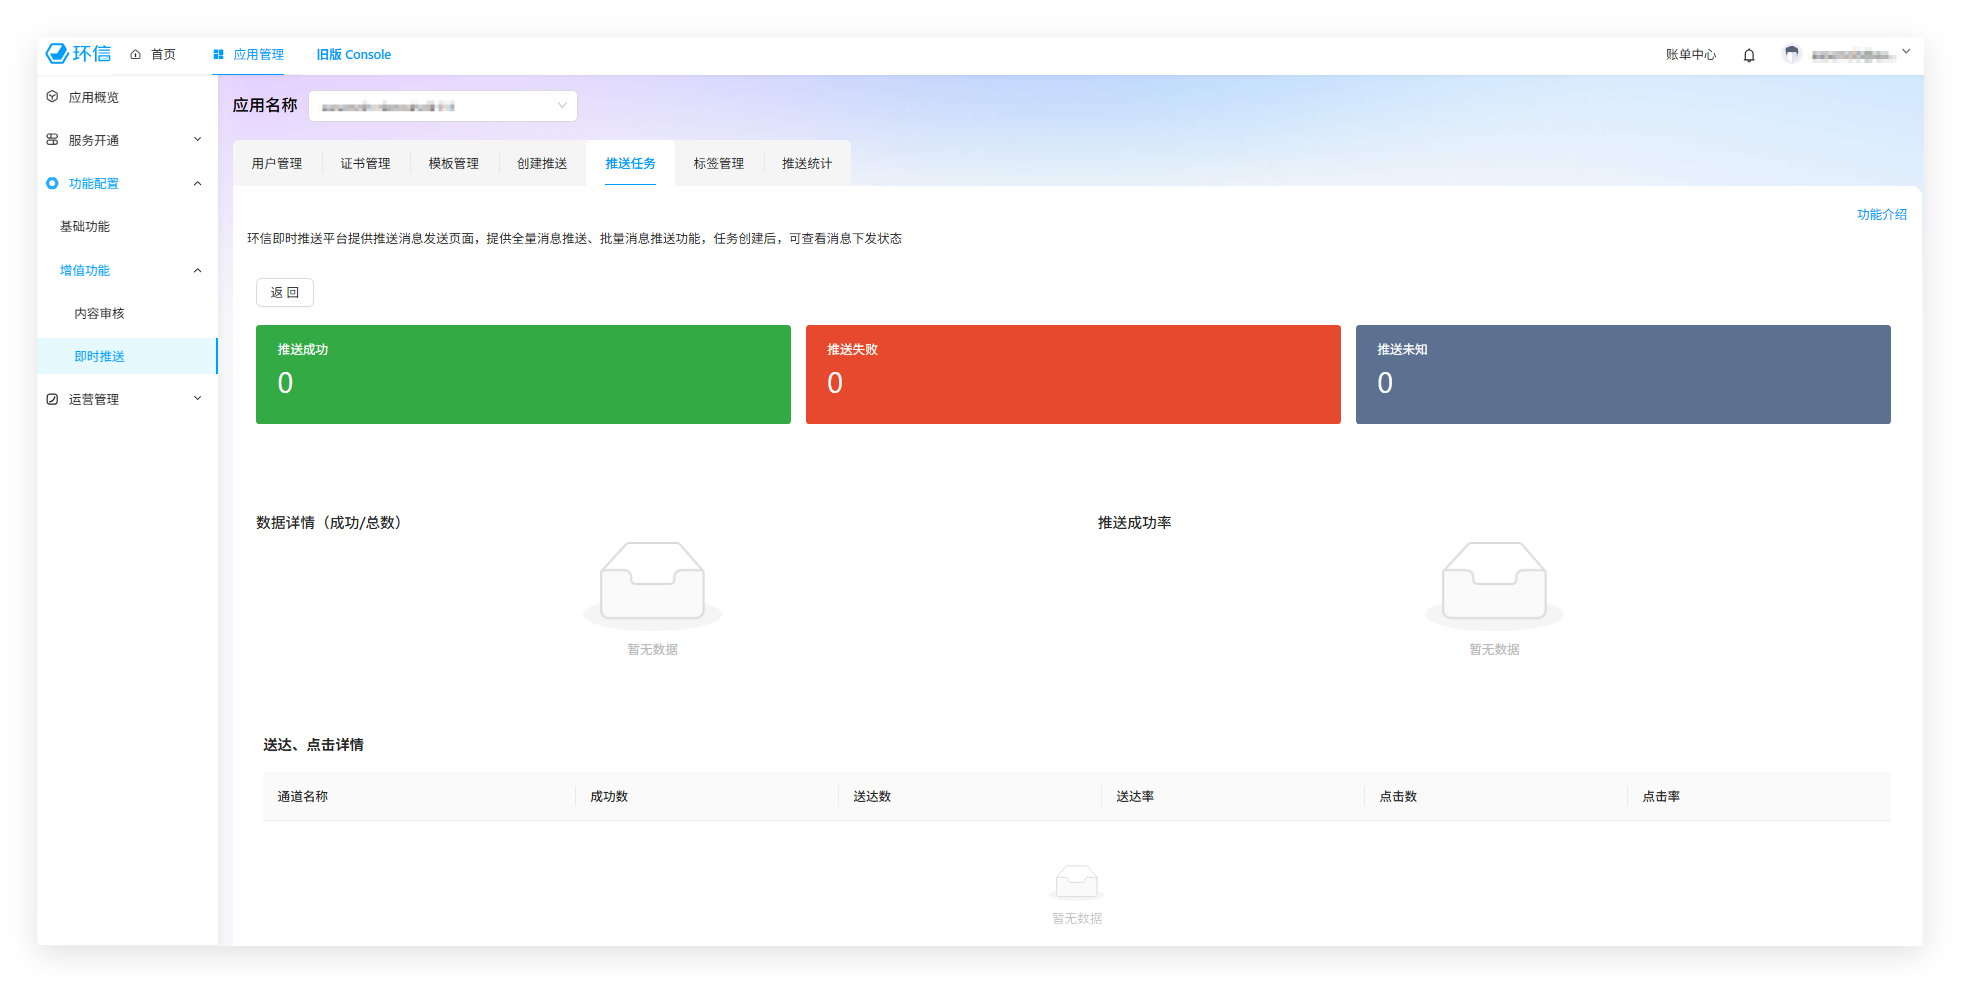
Task: Open the 应用名称 dropdown selector
Action: (443, 106)
